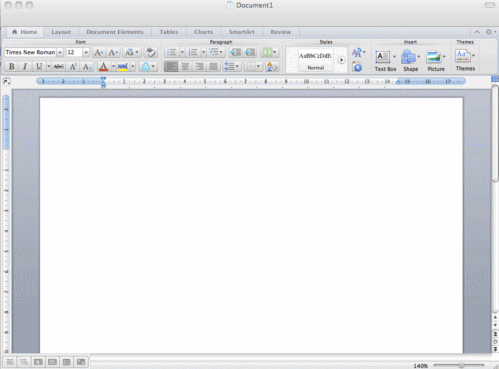This screenshot has height=369, width=499.
Task: Collapse the ribbon with the caret
Action: [477, 32]
